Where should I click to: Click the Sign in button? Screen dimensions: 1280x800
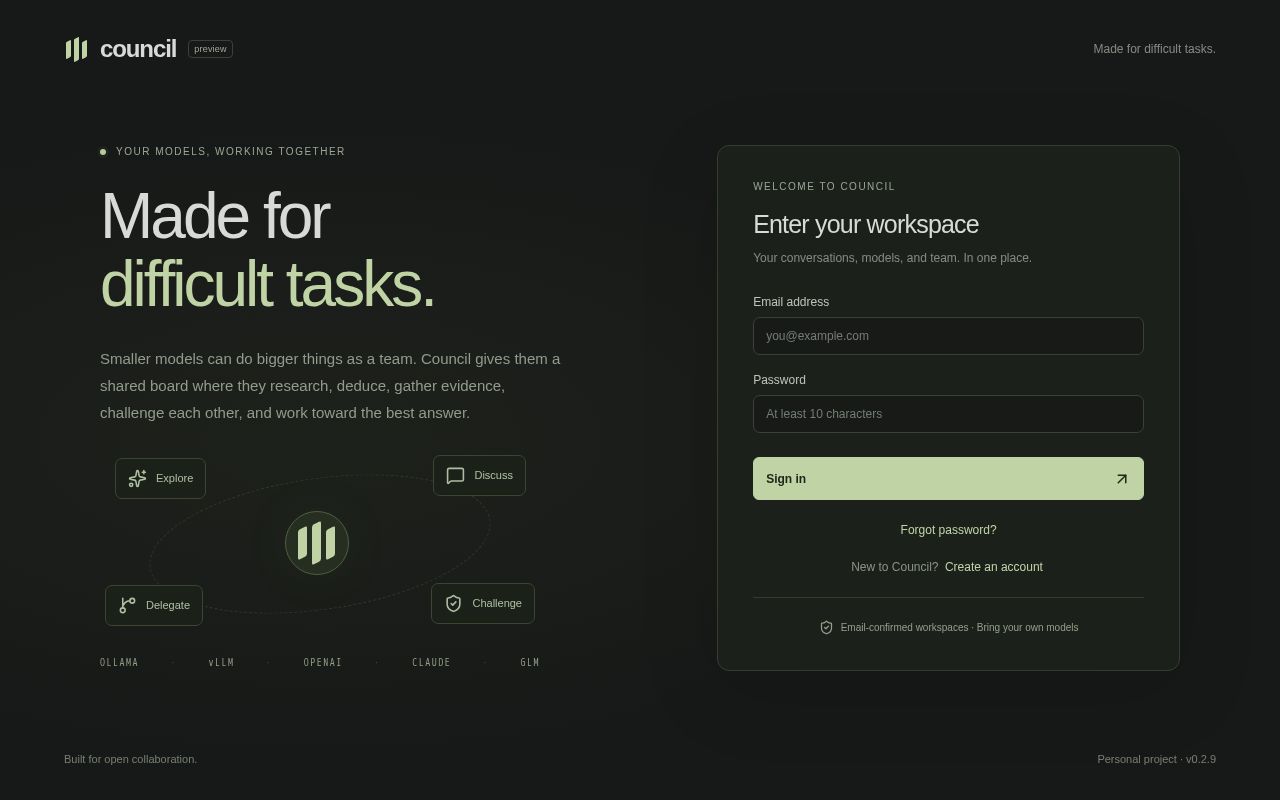pos(948,479)
